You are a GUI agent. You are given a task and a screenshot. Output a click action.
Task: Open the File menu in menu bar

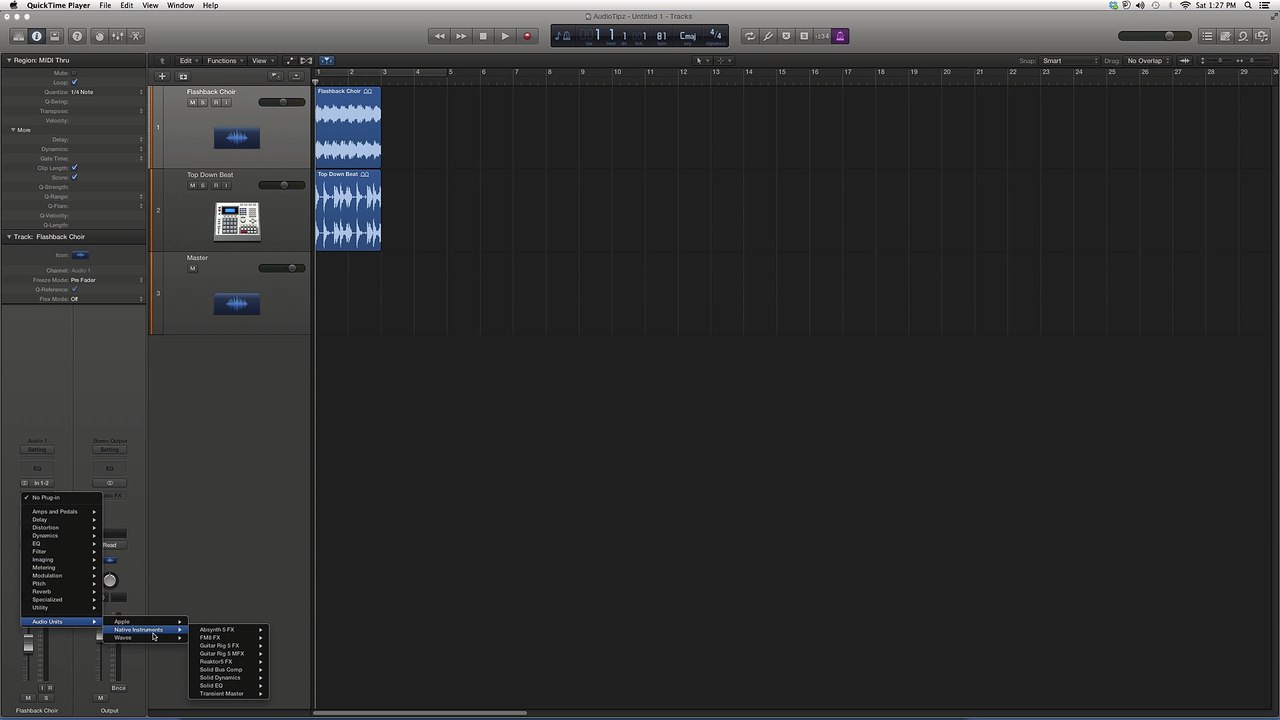click(105, 5)
